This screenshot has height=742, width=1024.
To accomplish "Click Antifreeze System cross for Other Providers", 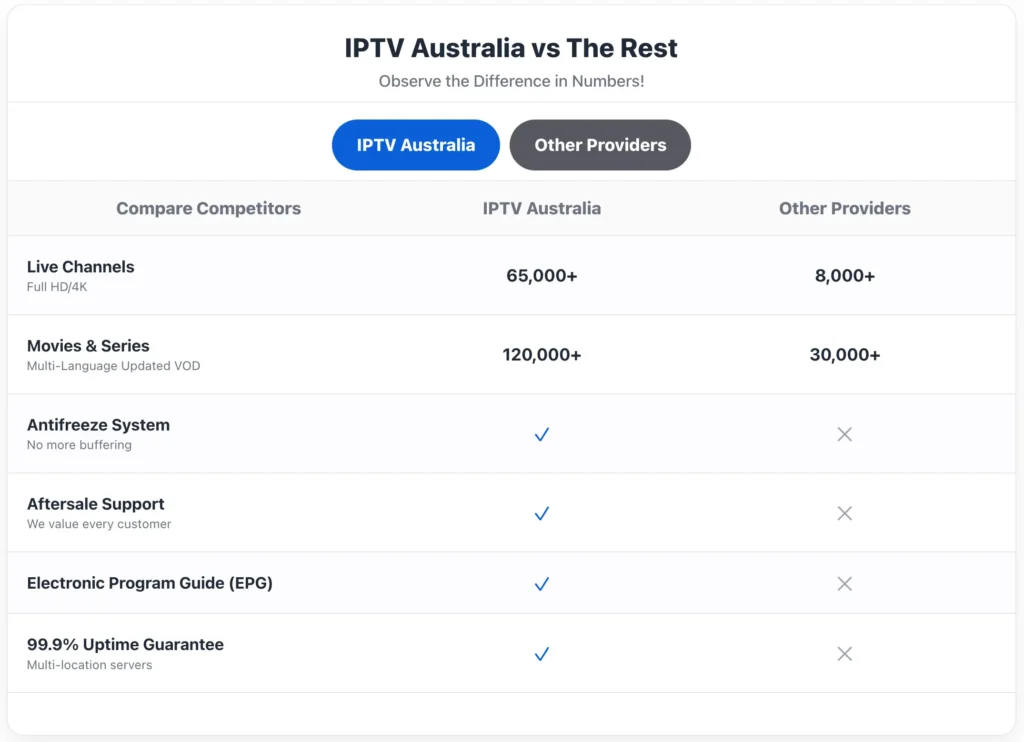I will [x=844, y=434].
